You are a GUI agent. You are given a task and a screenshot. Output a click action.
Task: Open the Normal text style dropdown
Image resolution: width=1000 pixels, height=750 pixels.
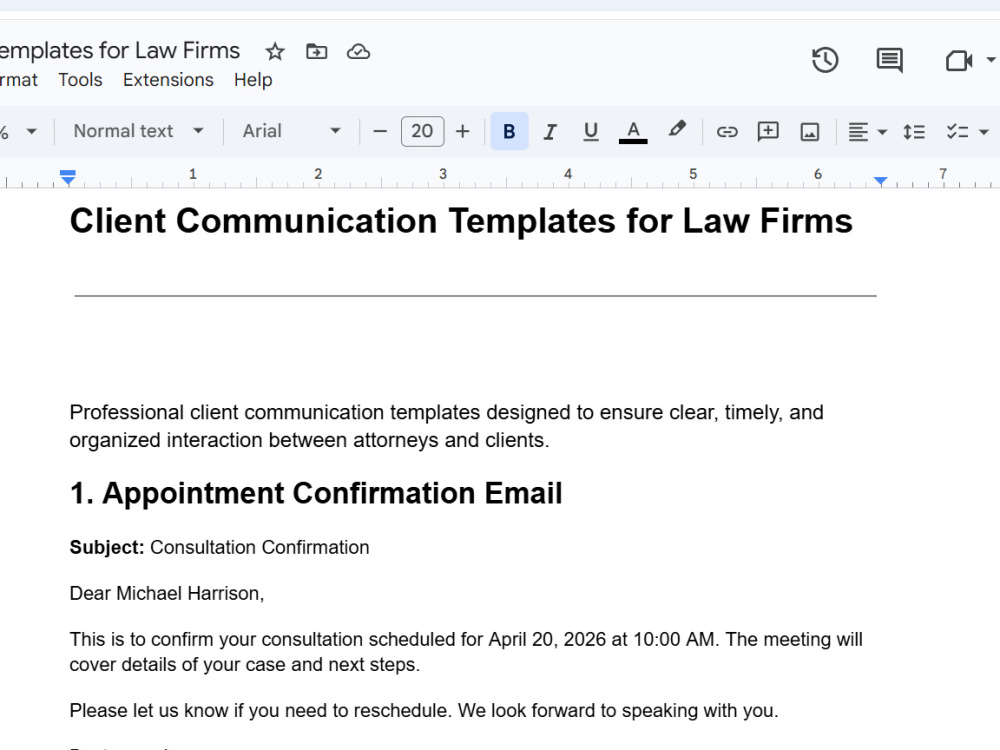click(138, 131)
